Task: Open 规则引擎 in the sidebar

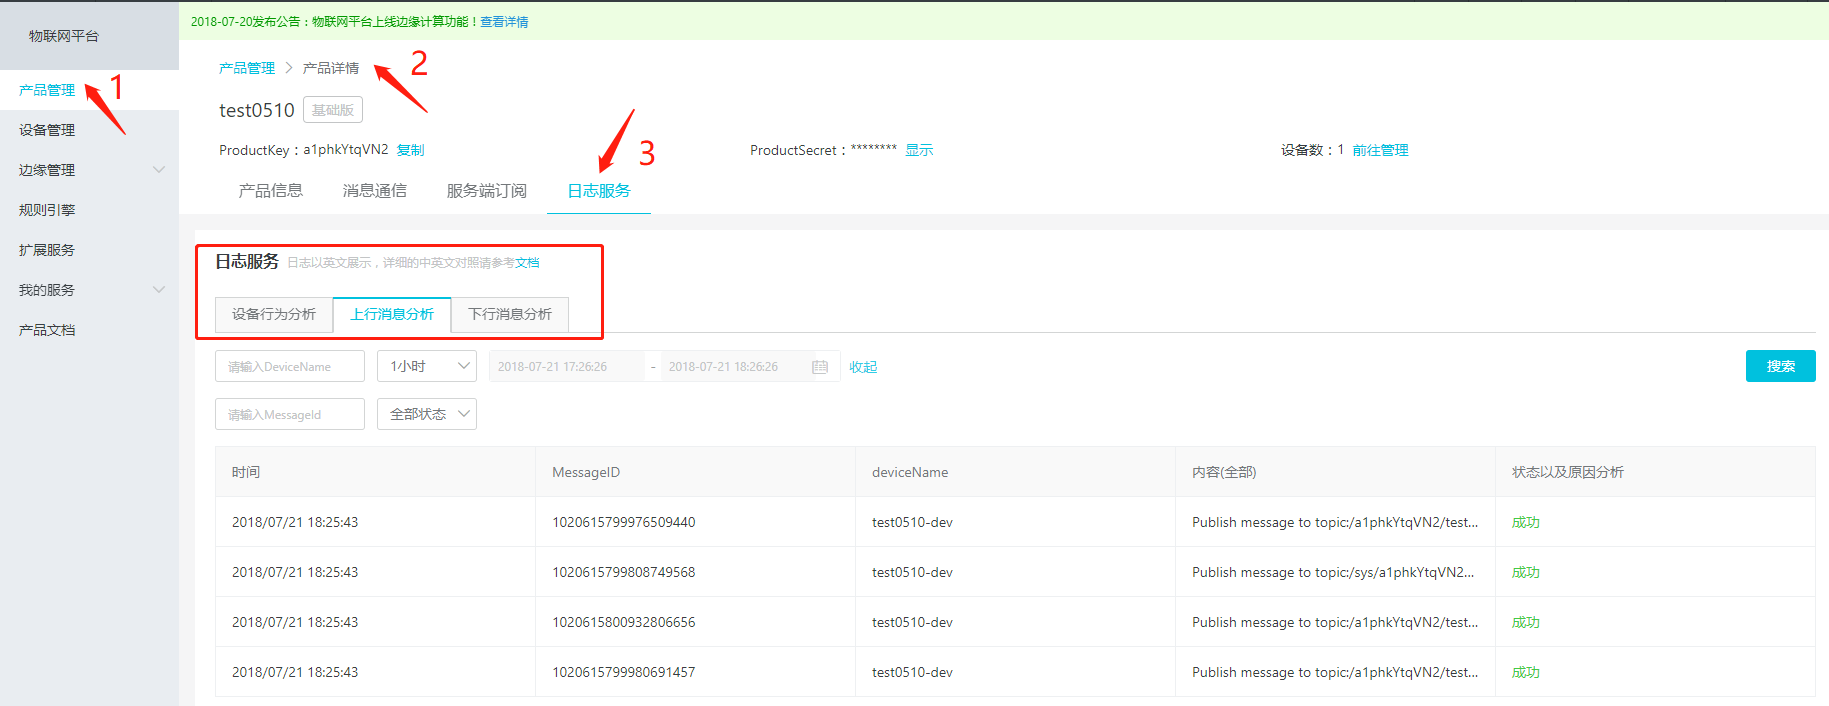Action: coord(47,210)
